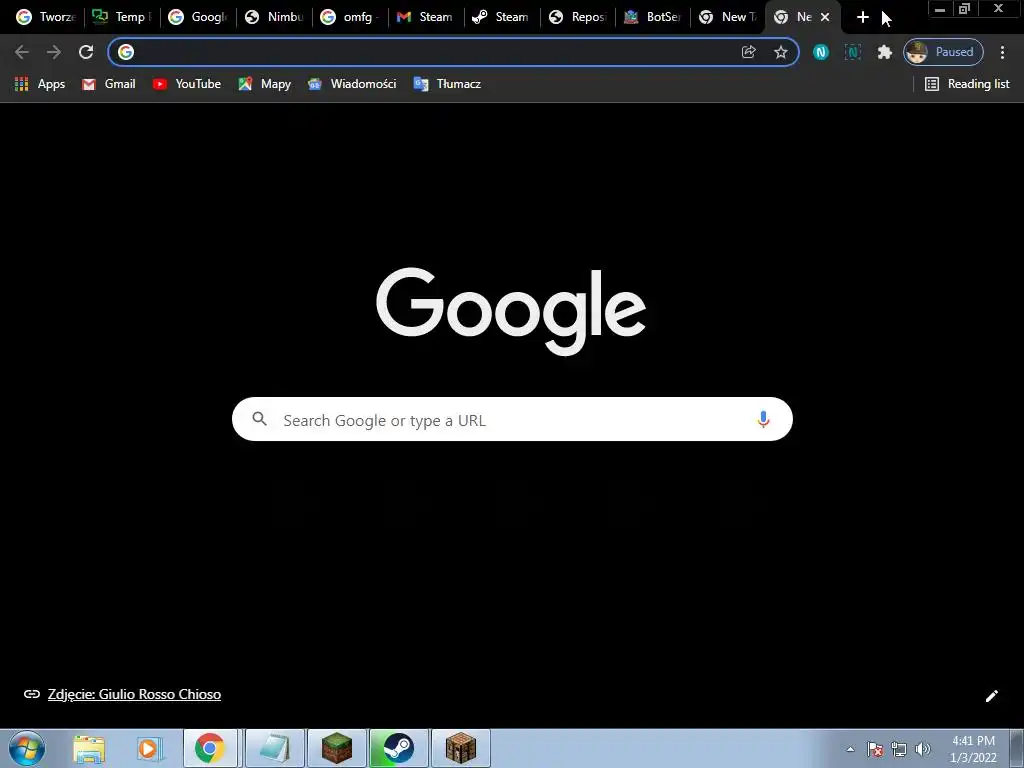Switch to the Tworze tab
This screenshot has height=768, width=1024.
coord(46,17)
